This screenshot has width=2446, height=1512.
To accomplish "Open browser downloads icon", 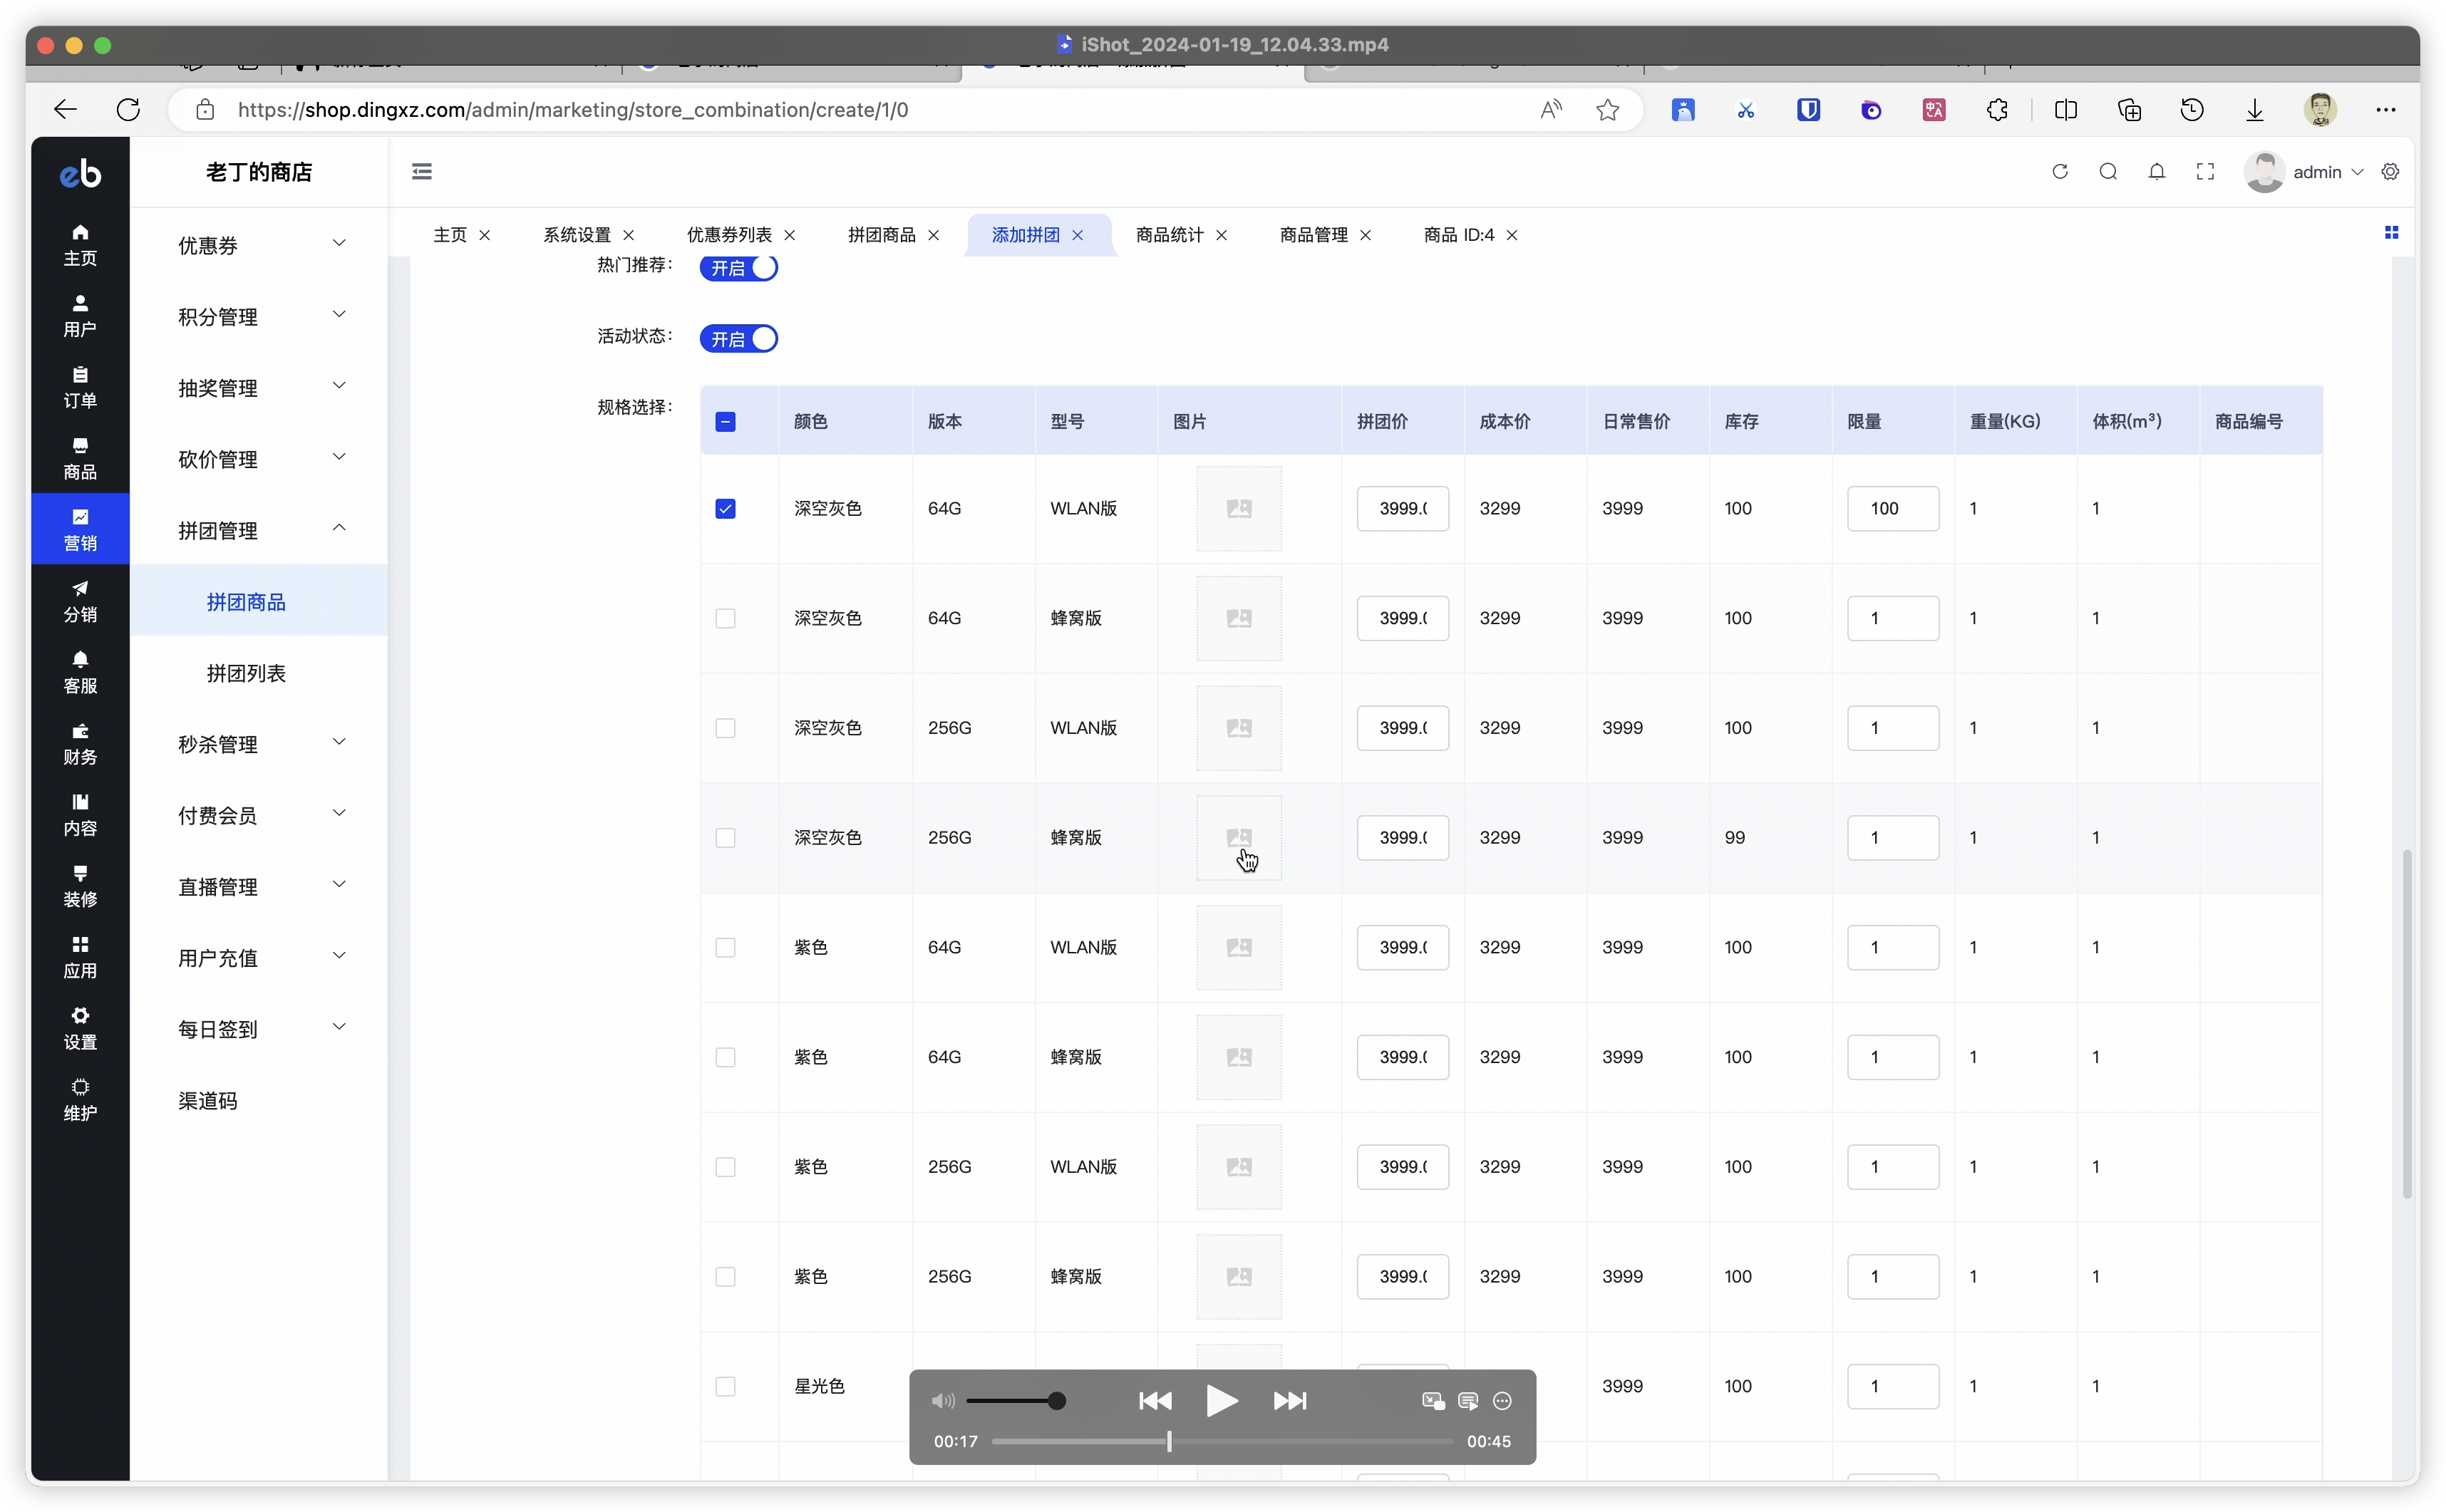I will pyautogui.click(x=2255, y=109).
